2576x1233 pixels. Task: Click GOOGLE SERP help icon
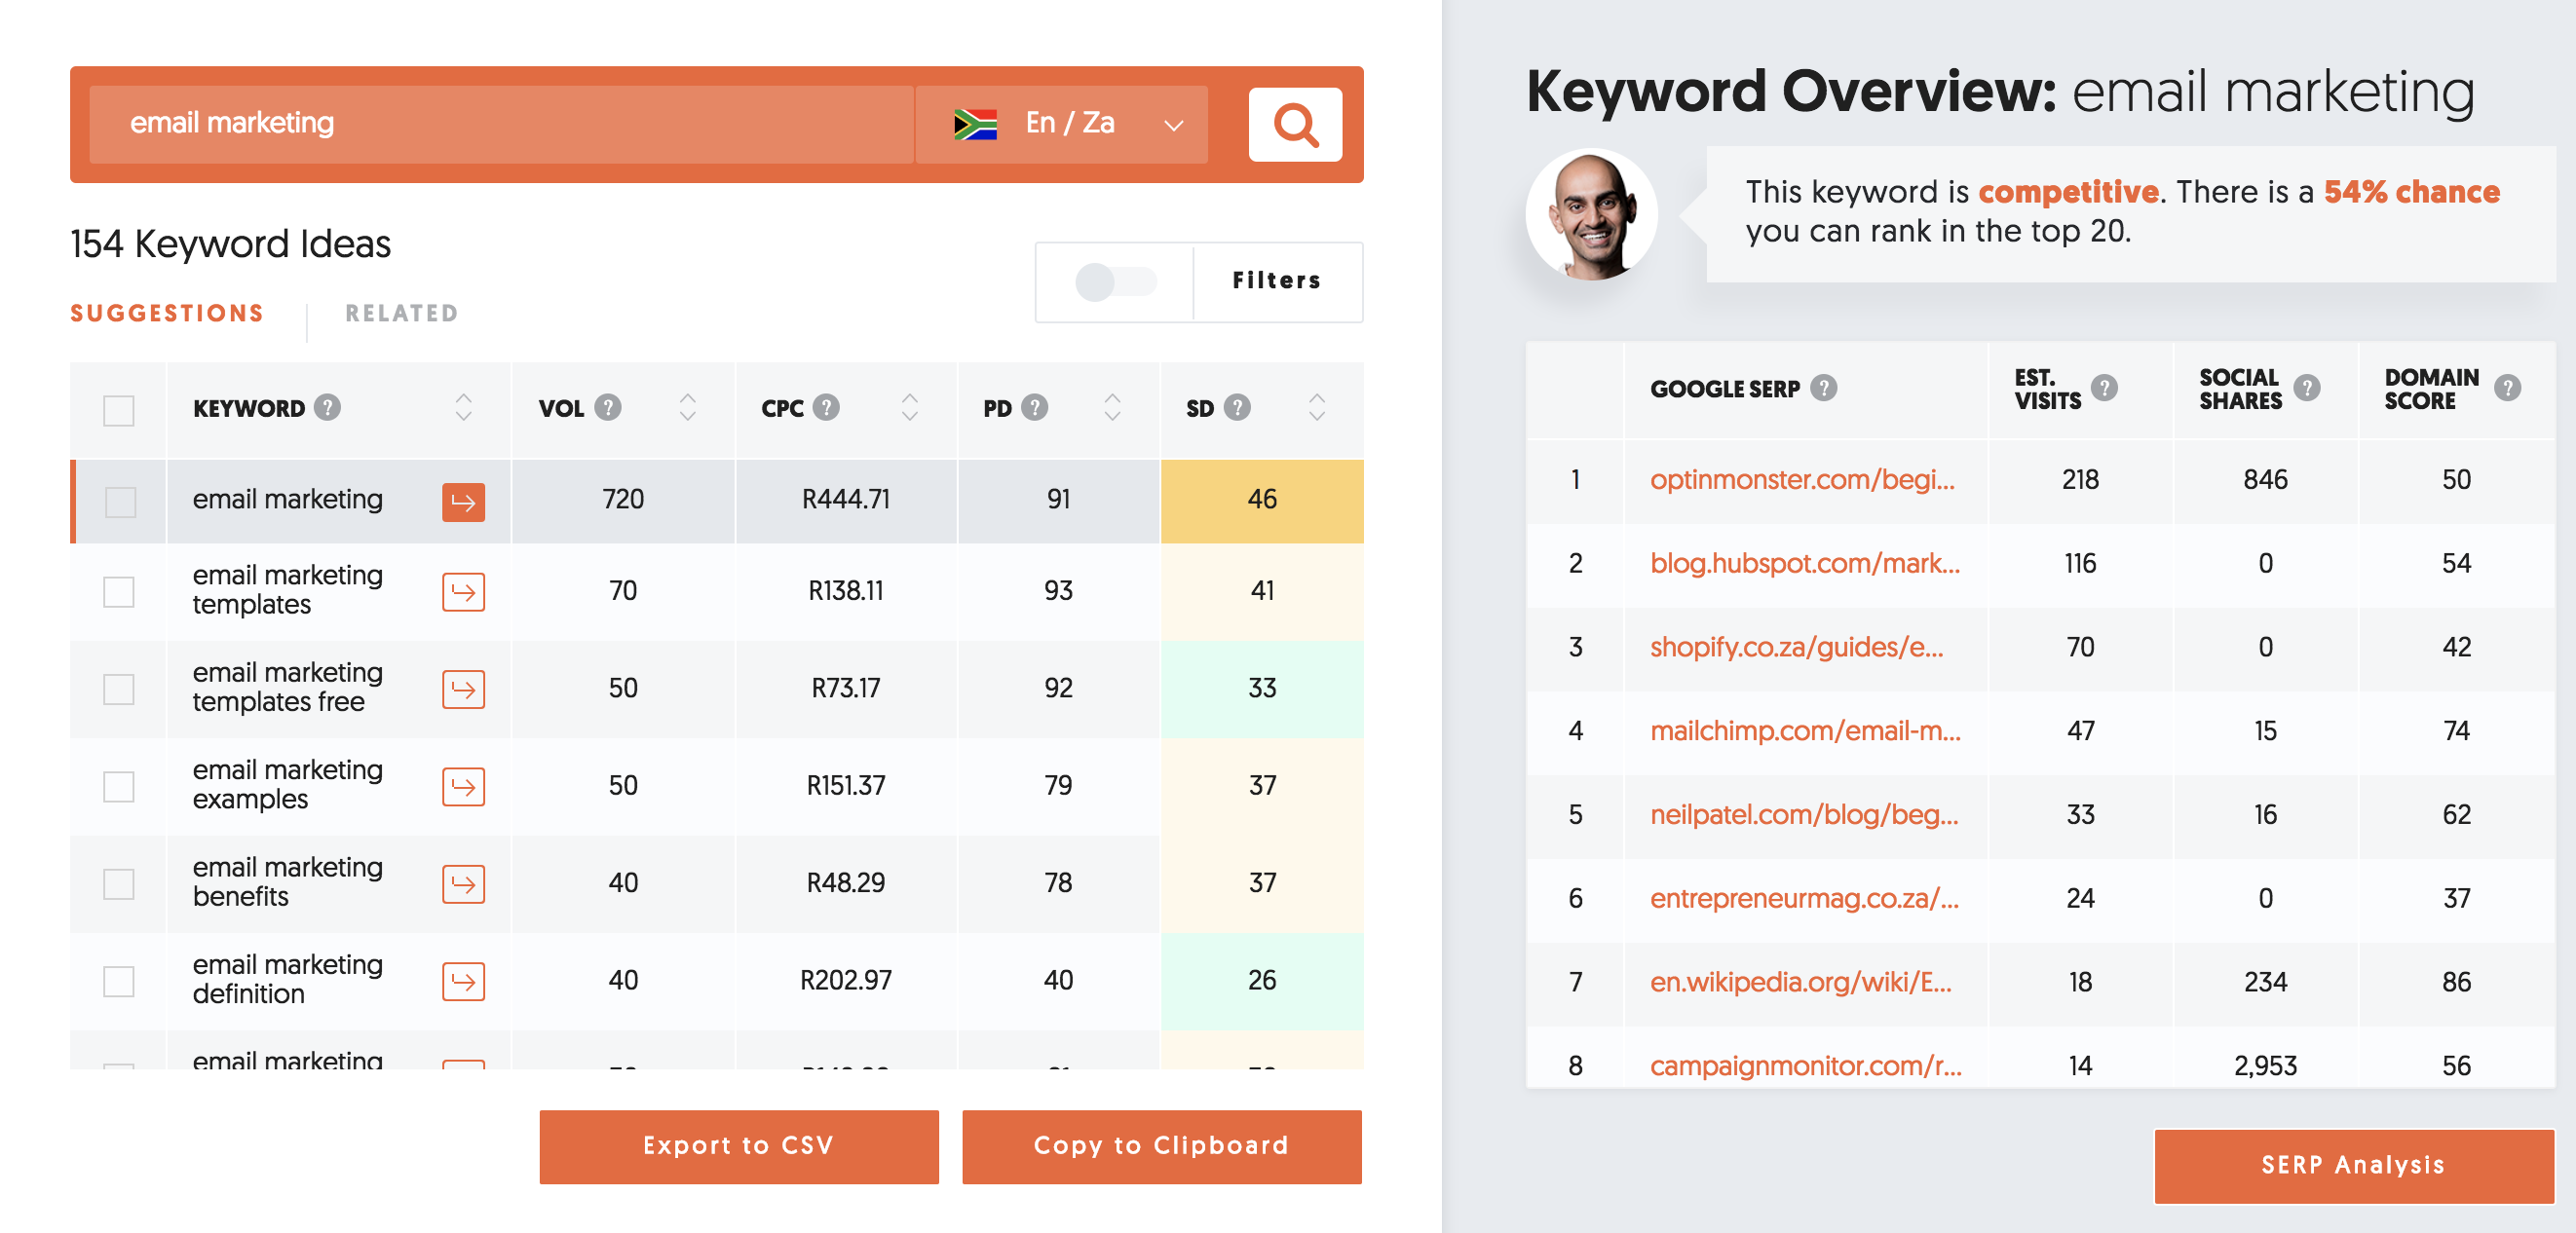[x=1824, y=387]
